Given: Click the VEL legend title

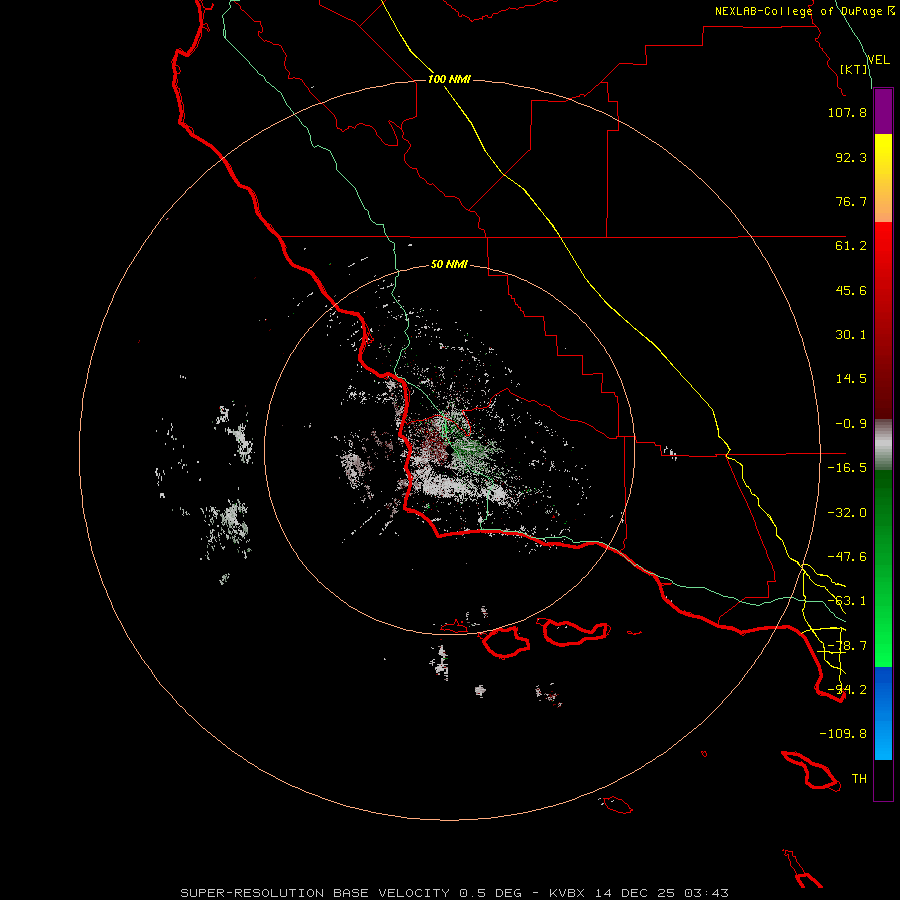Looking at the screenshot, I should (878, 60).
